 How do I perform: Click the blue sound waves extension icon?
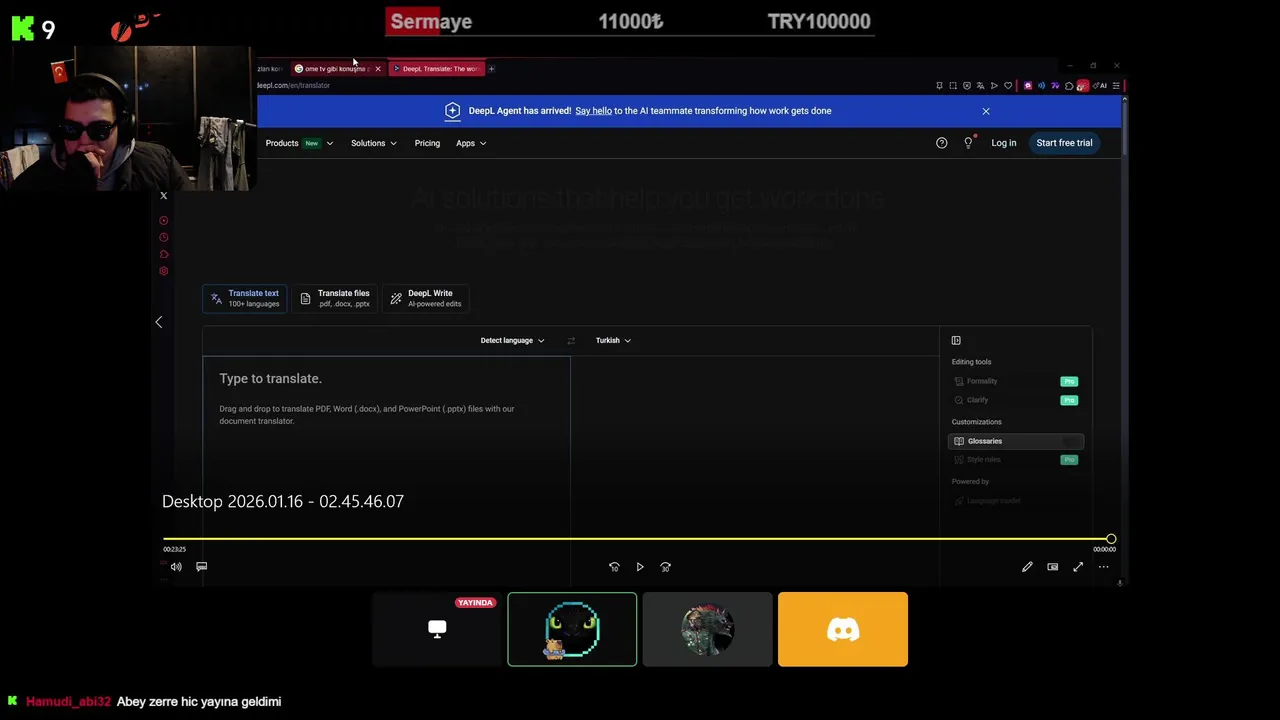(x=1041, y=86)
